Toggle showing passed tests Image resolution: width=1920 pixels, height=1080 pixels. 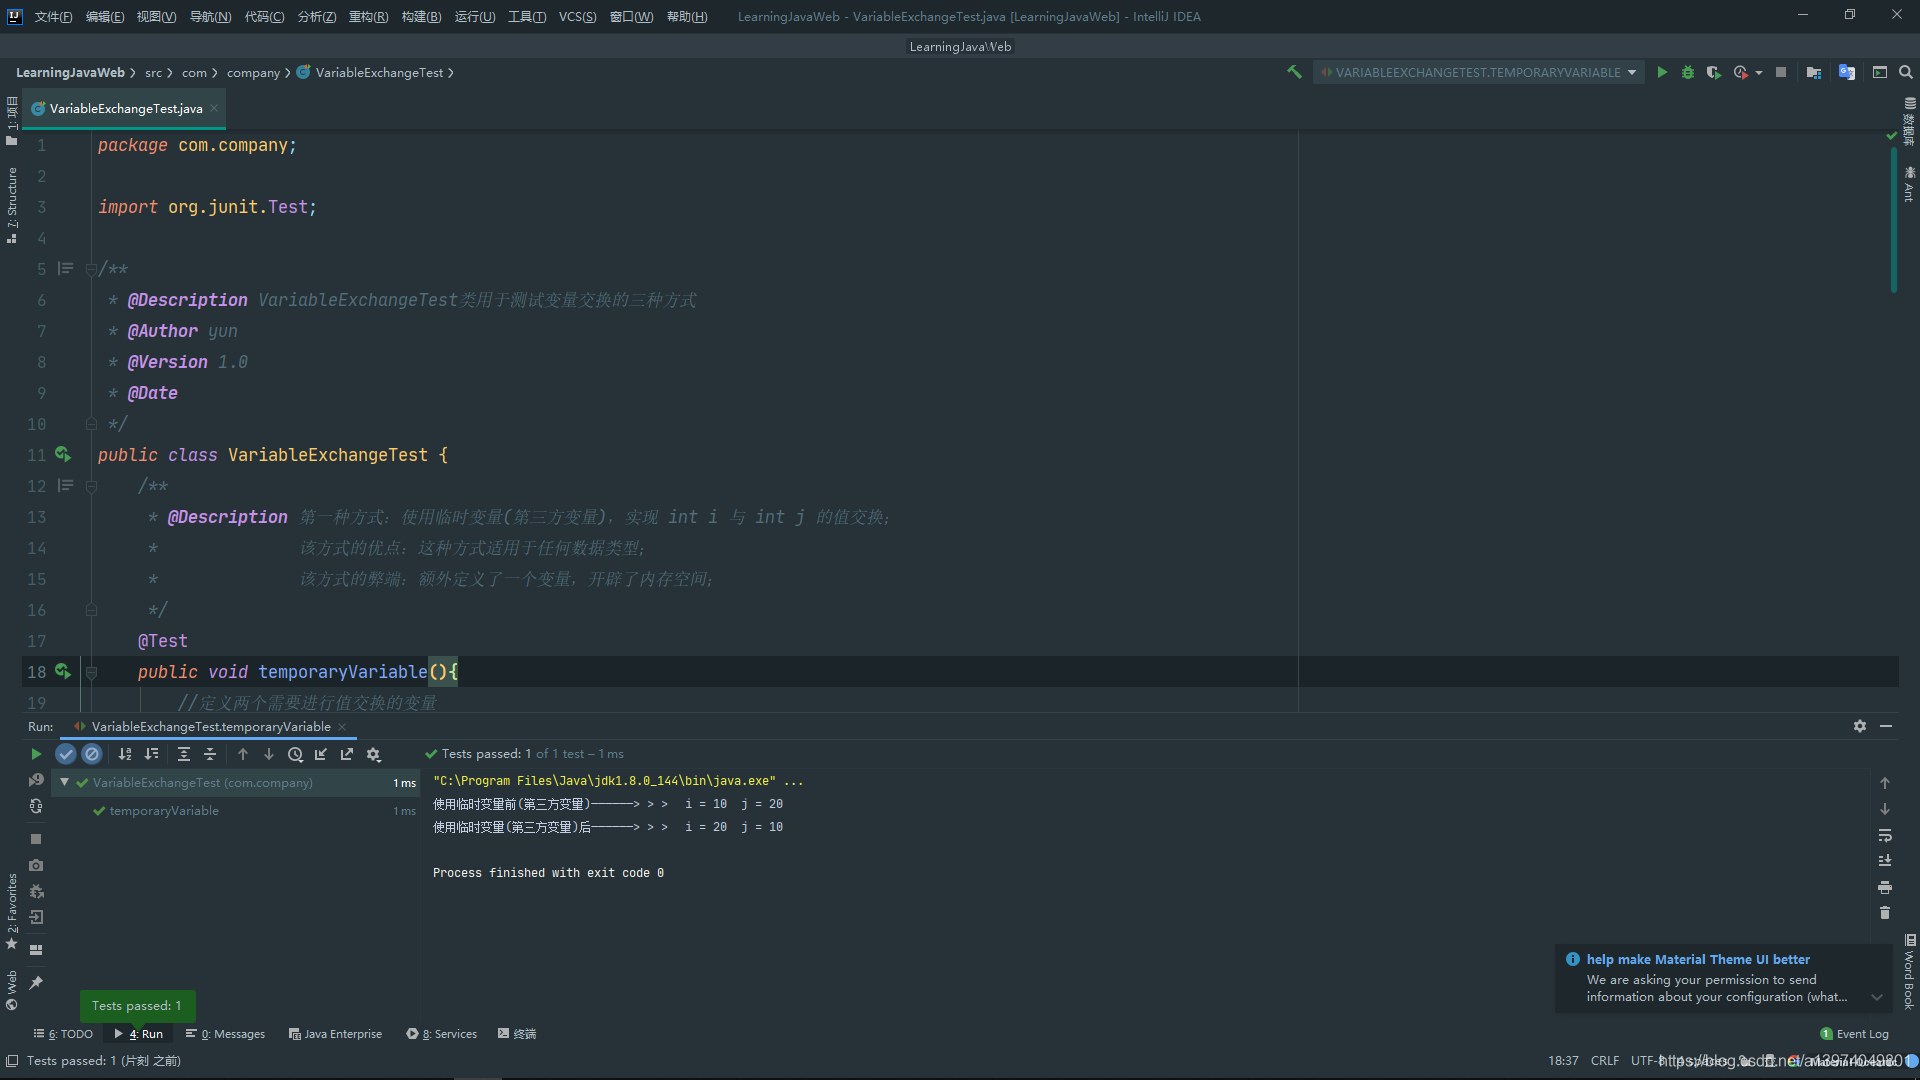coord(66,754)
